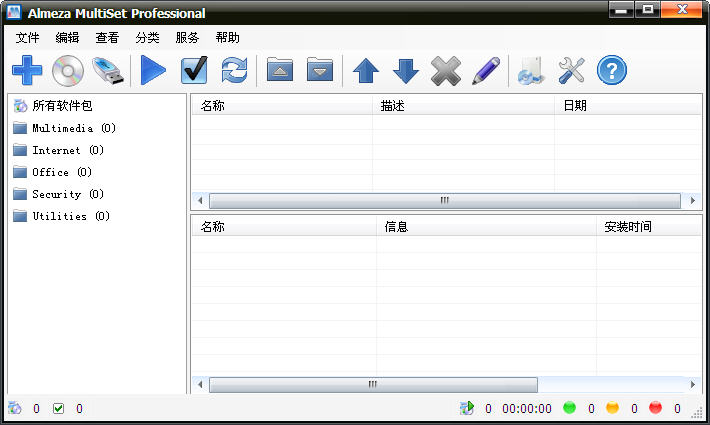This screenshot has width=710, height=425.
Task: Open the 文件 menu
Action: tap(27, 38)
